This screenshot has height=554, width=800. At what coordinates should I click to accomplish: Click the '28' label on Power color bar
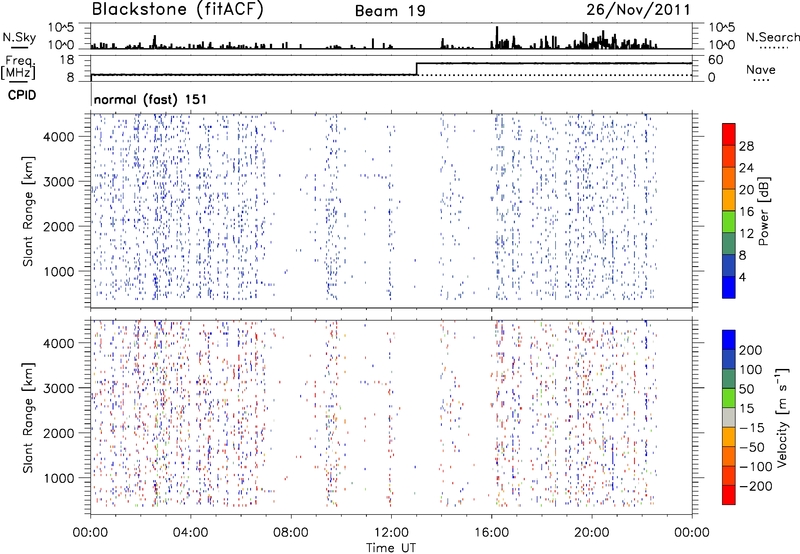(x=746, y=146)
